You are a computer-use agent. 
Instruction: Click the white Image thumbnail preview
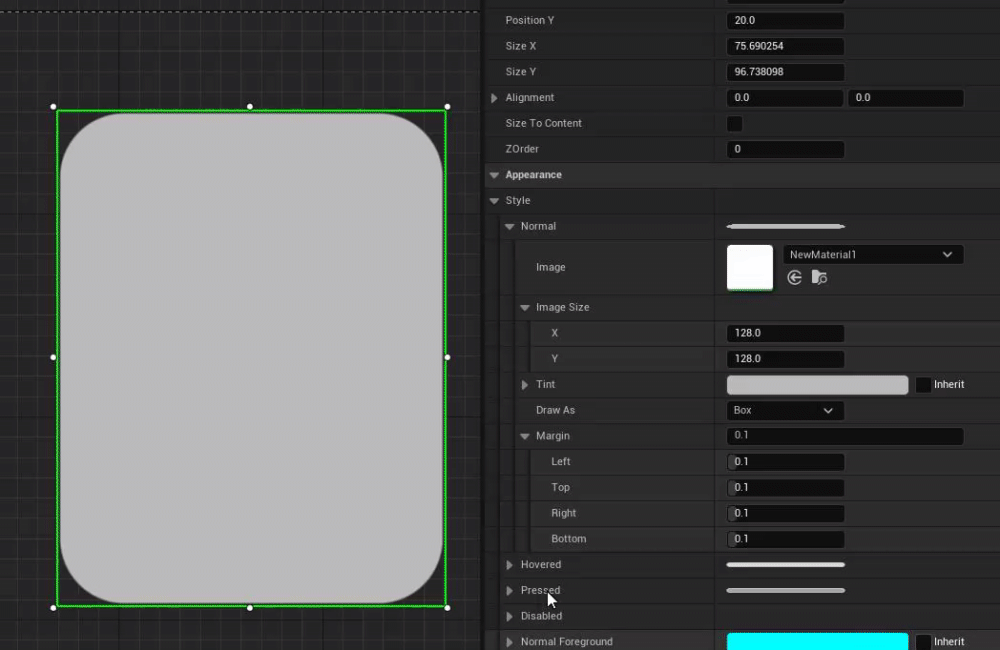pyautogui.click(x=750, y=267)
